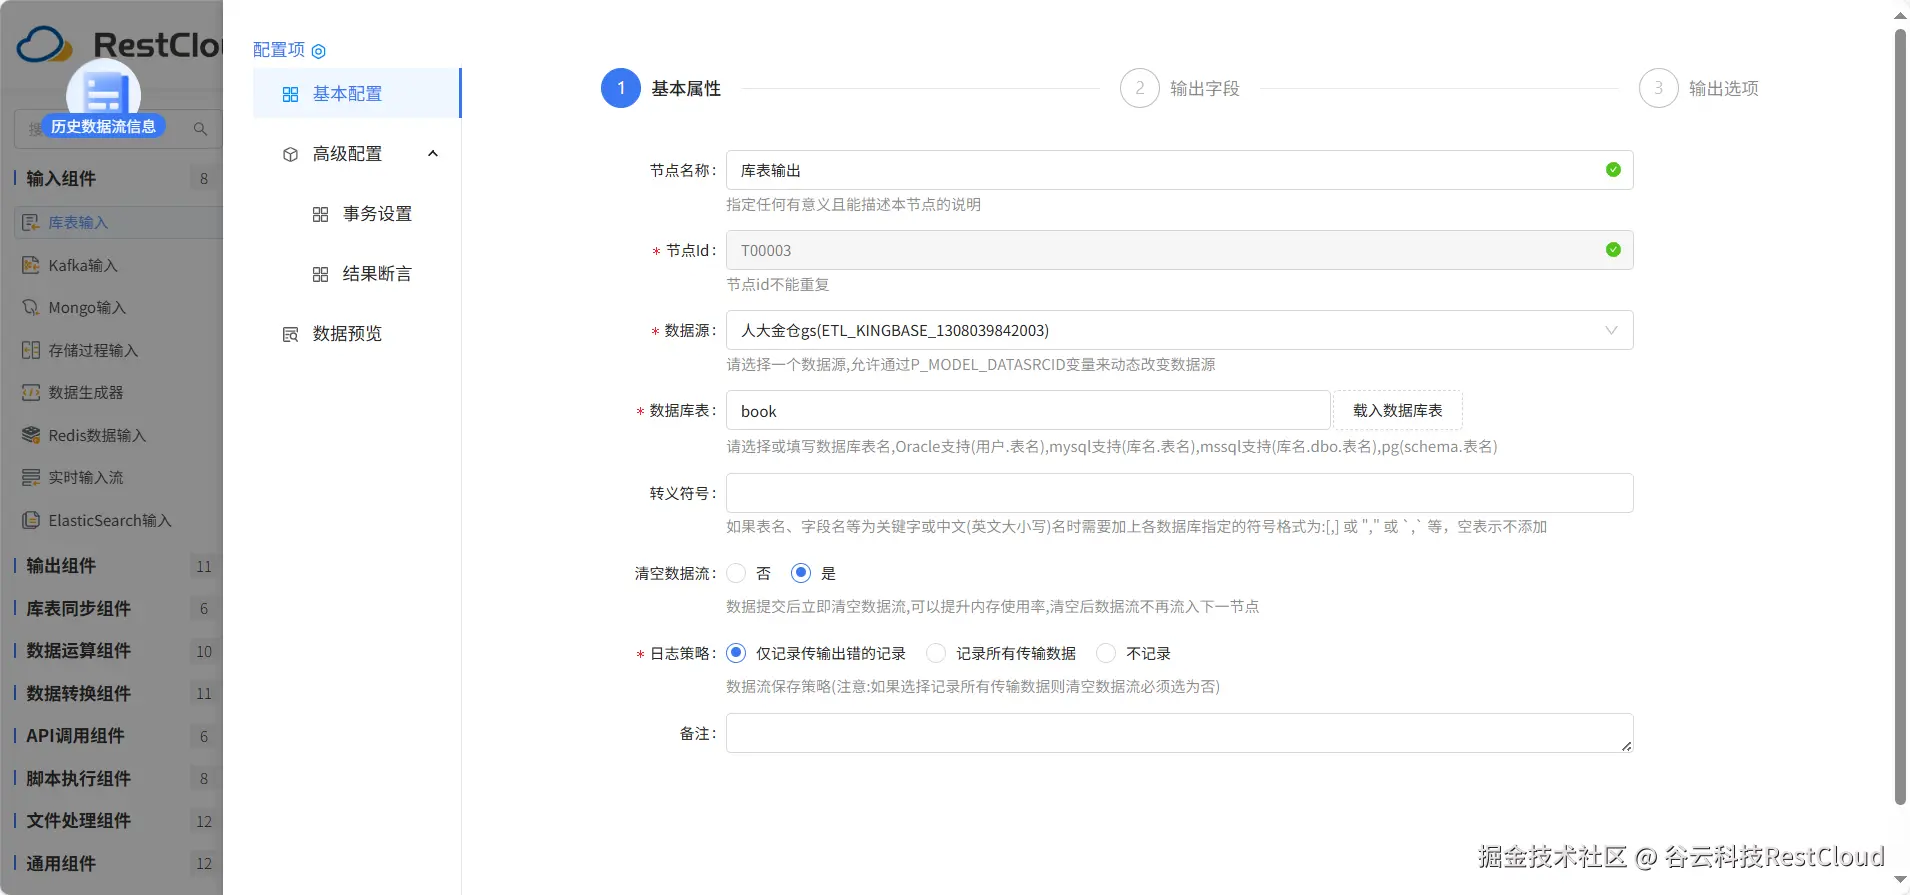This screenshot has width=1910, height=895.
Task: Click the 备注 textarea
Action: [1180, 733]
